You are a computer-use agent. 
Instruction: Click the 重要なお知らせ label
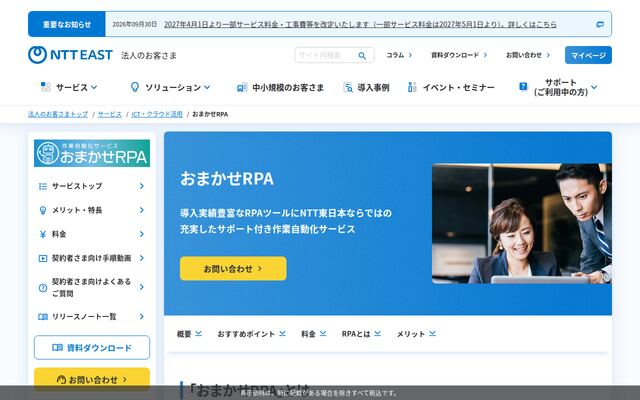click(x=67, y=24)
